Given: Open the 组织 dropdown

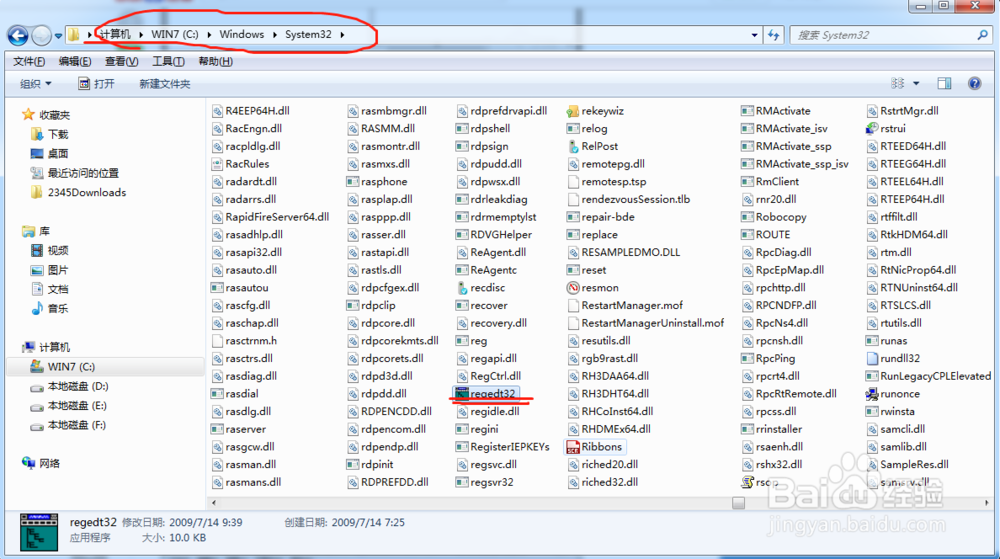Looking at the screenshot, I should [36, 83].
